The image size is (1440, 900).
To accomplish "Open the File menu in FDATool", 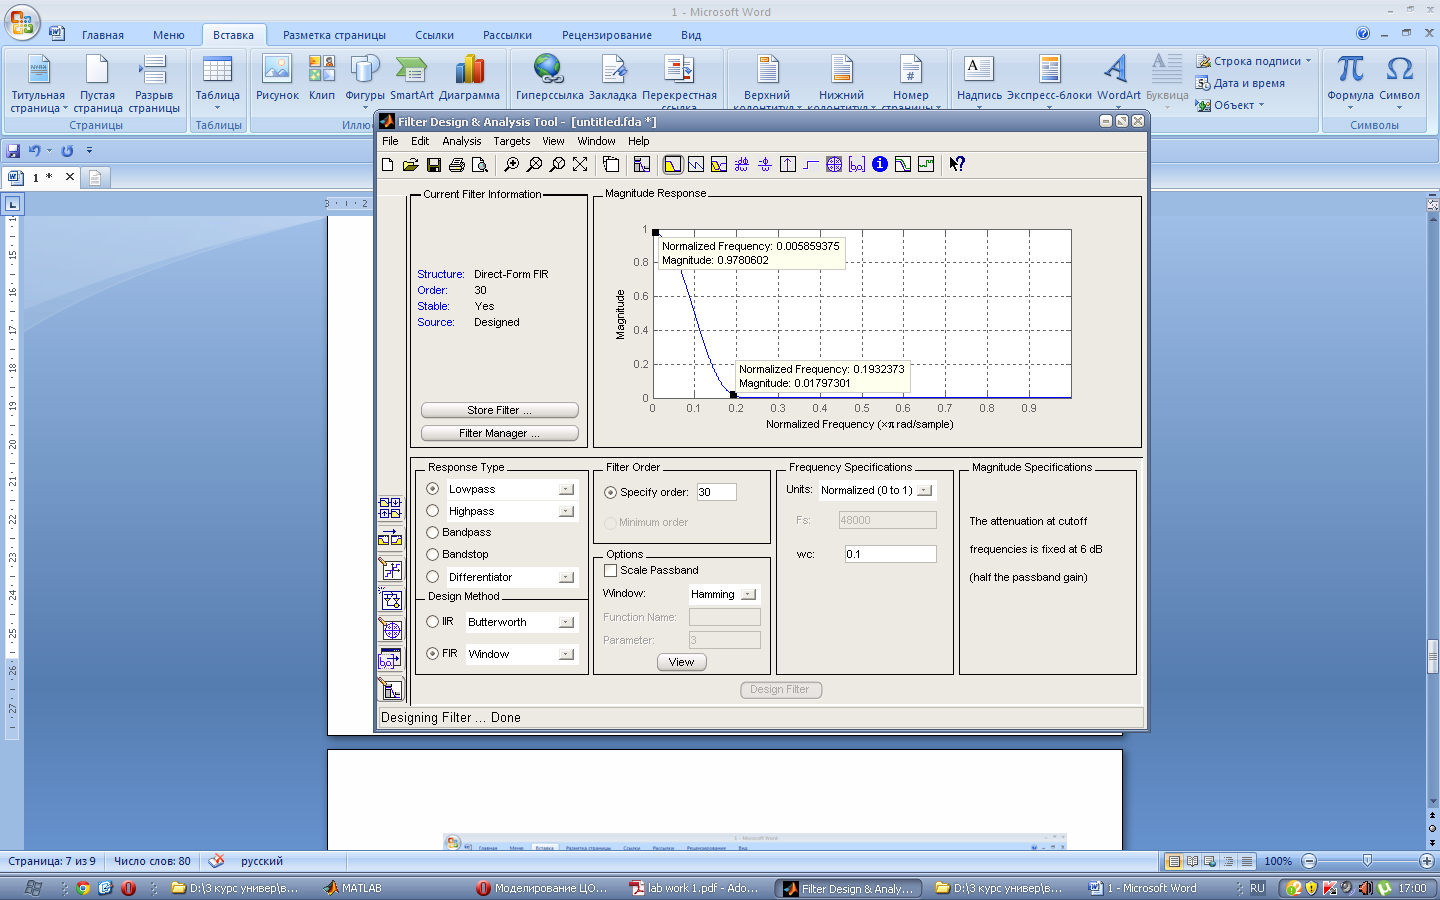I will pyautogui.click(x=390, y=141).
